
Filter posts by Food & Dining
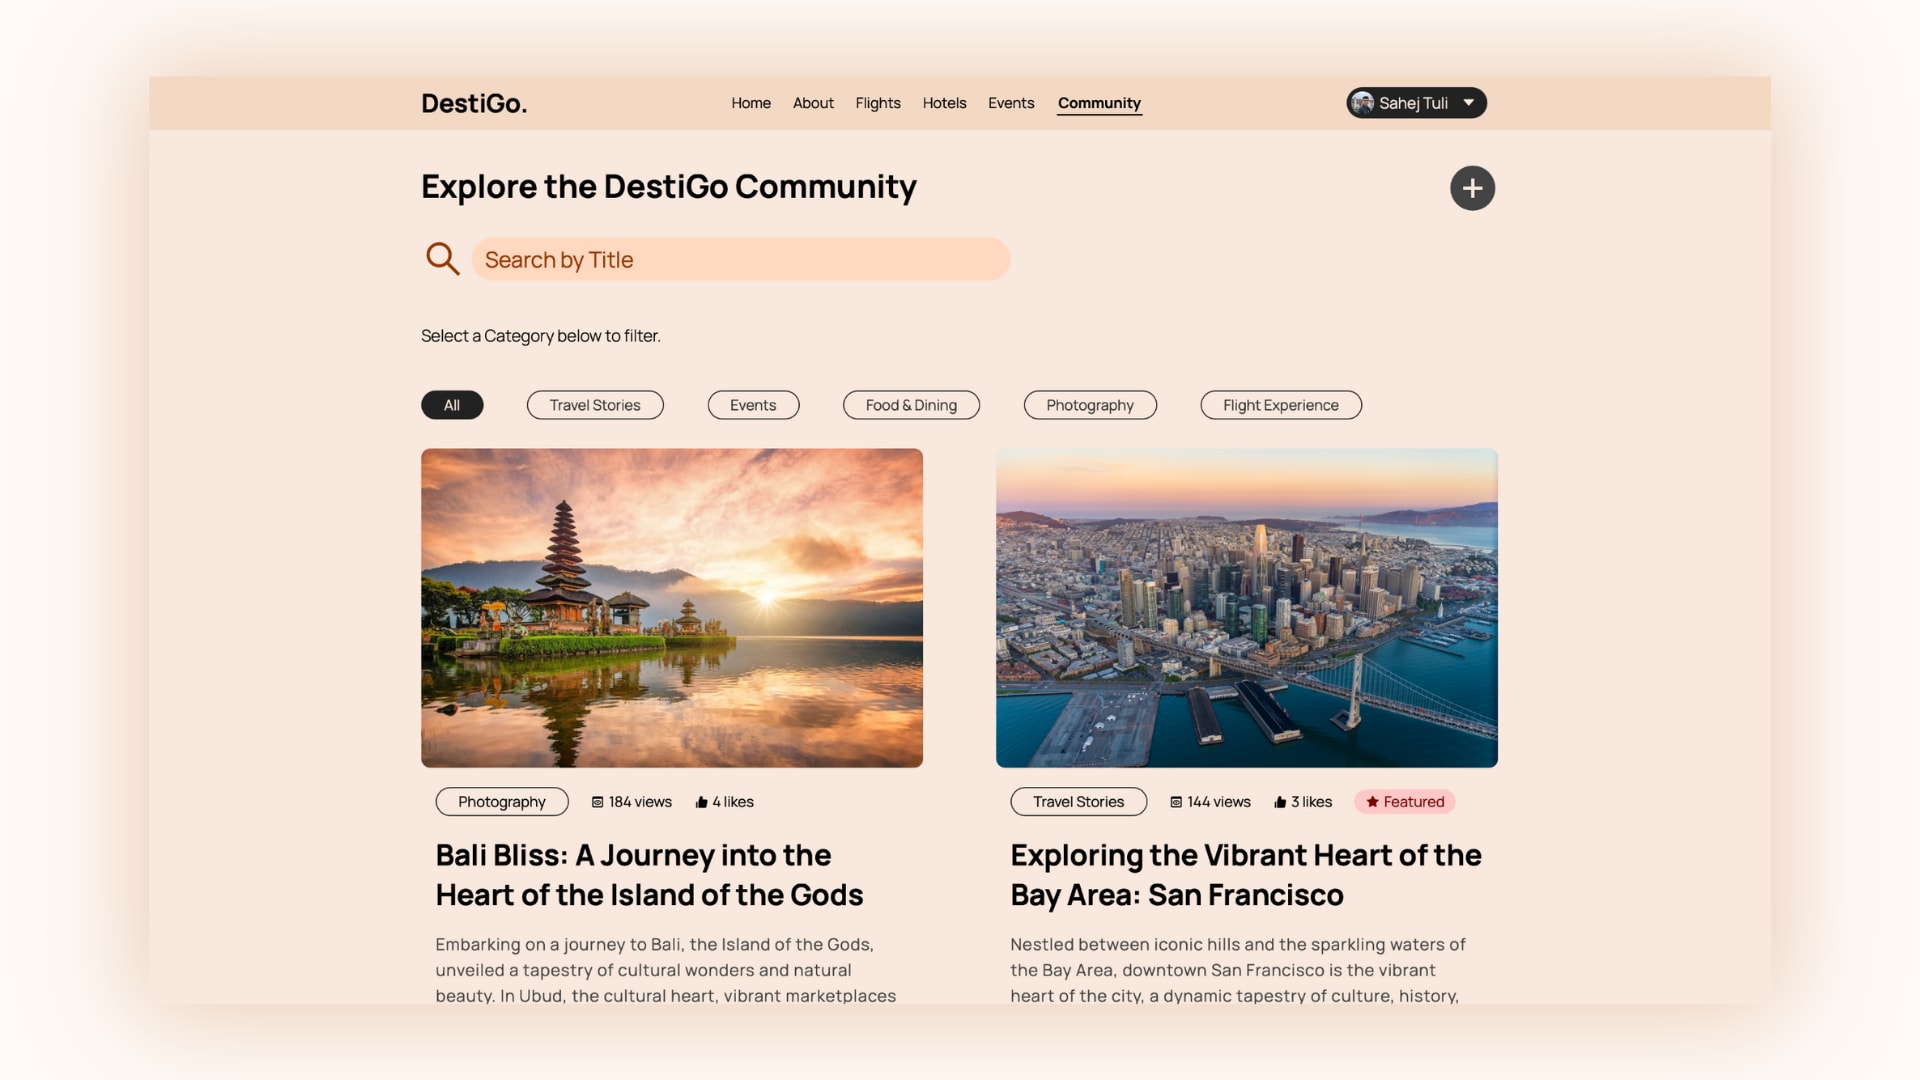[x=911, y=405]
